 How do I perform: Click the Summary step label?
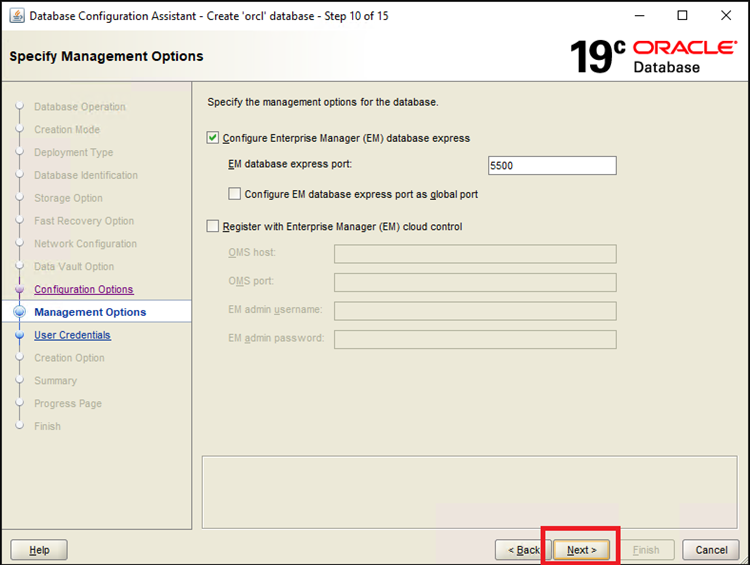tap(55, 381)
